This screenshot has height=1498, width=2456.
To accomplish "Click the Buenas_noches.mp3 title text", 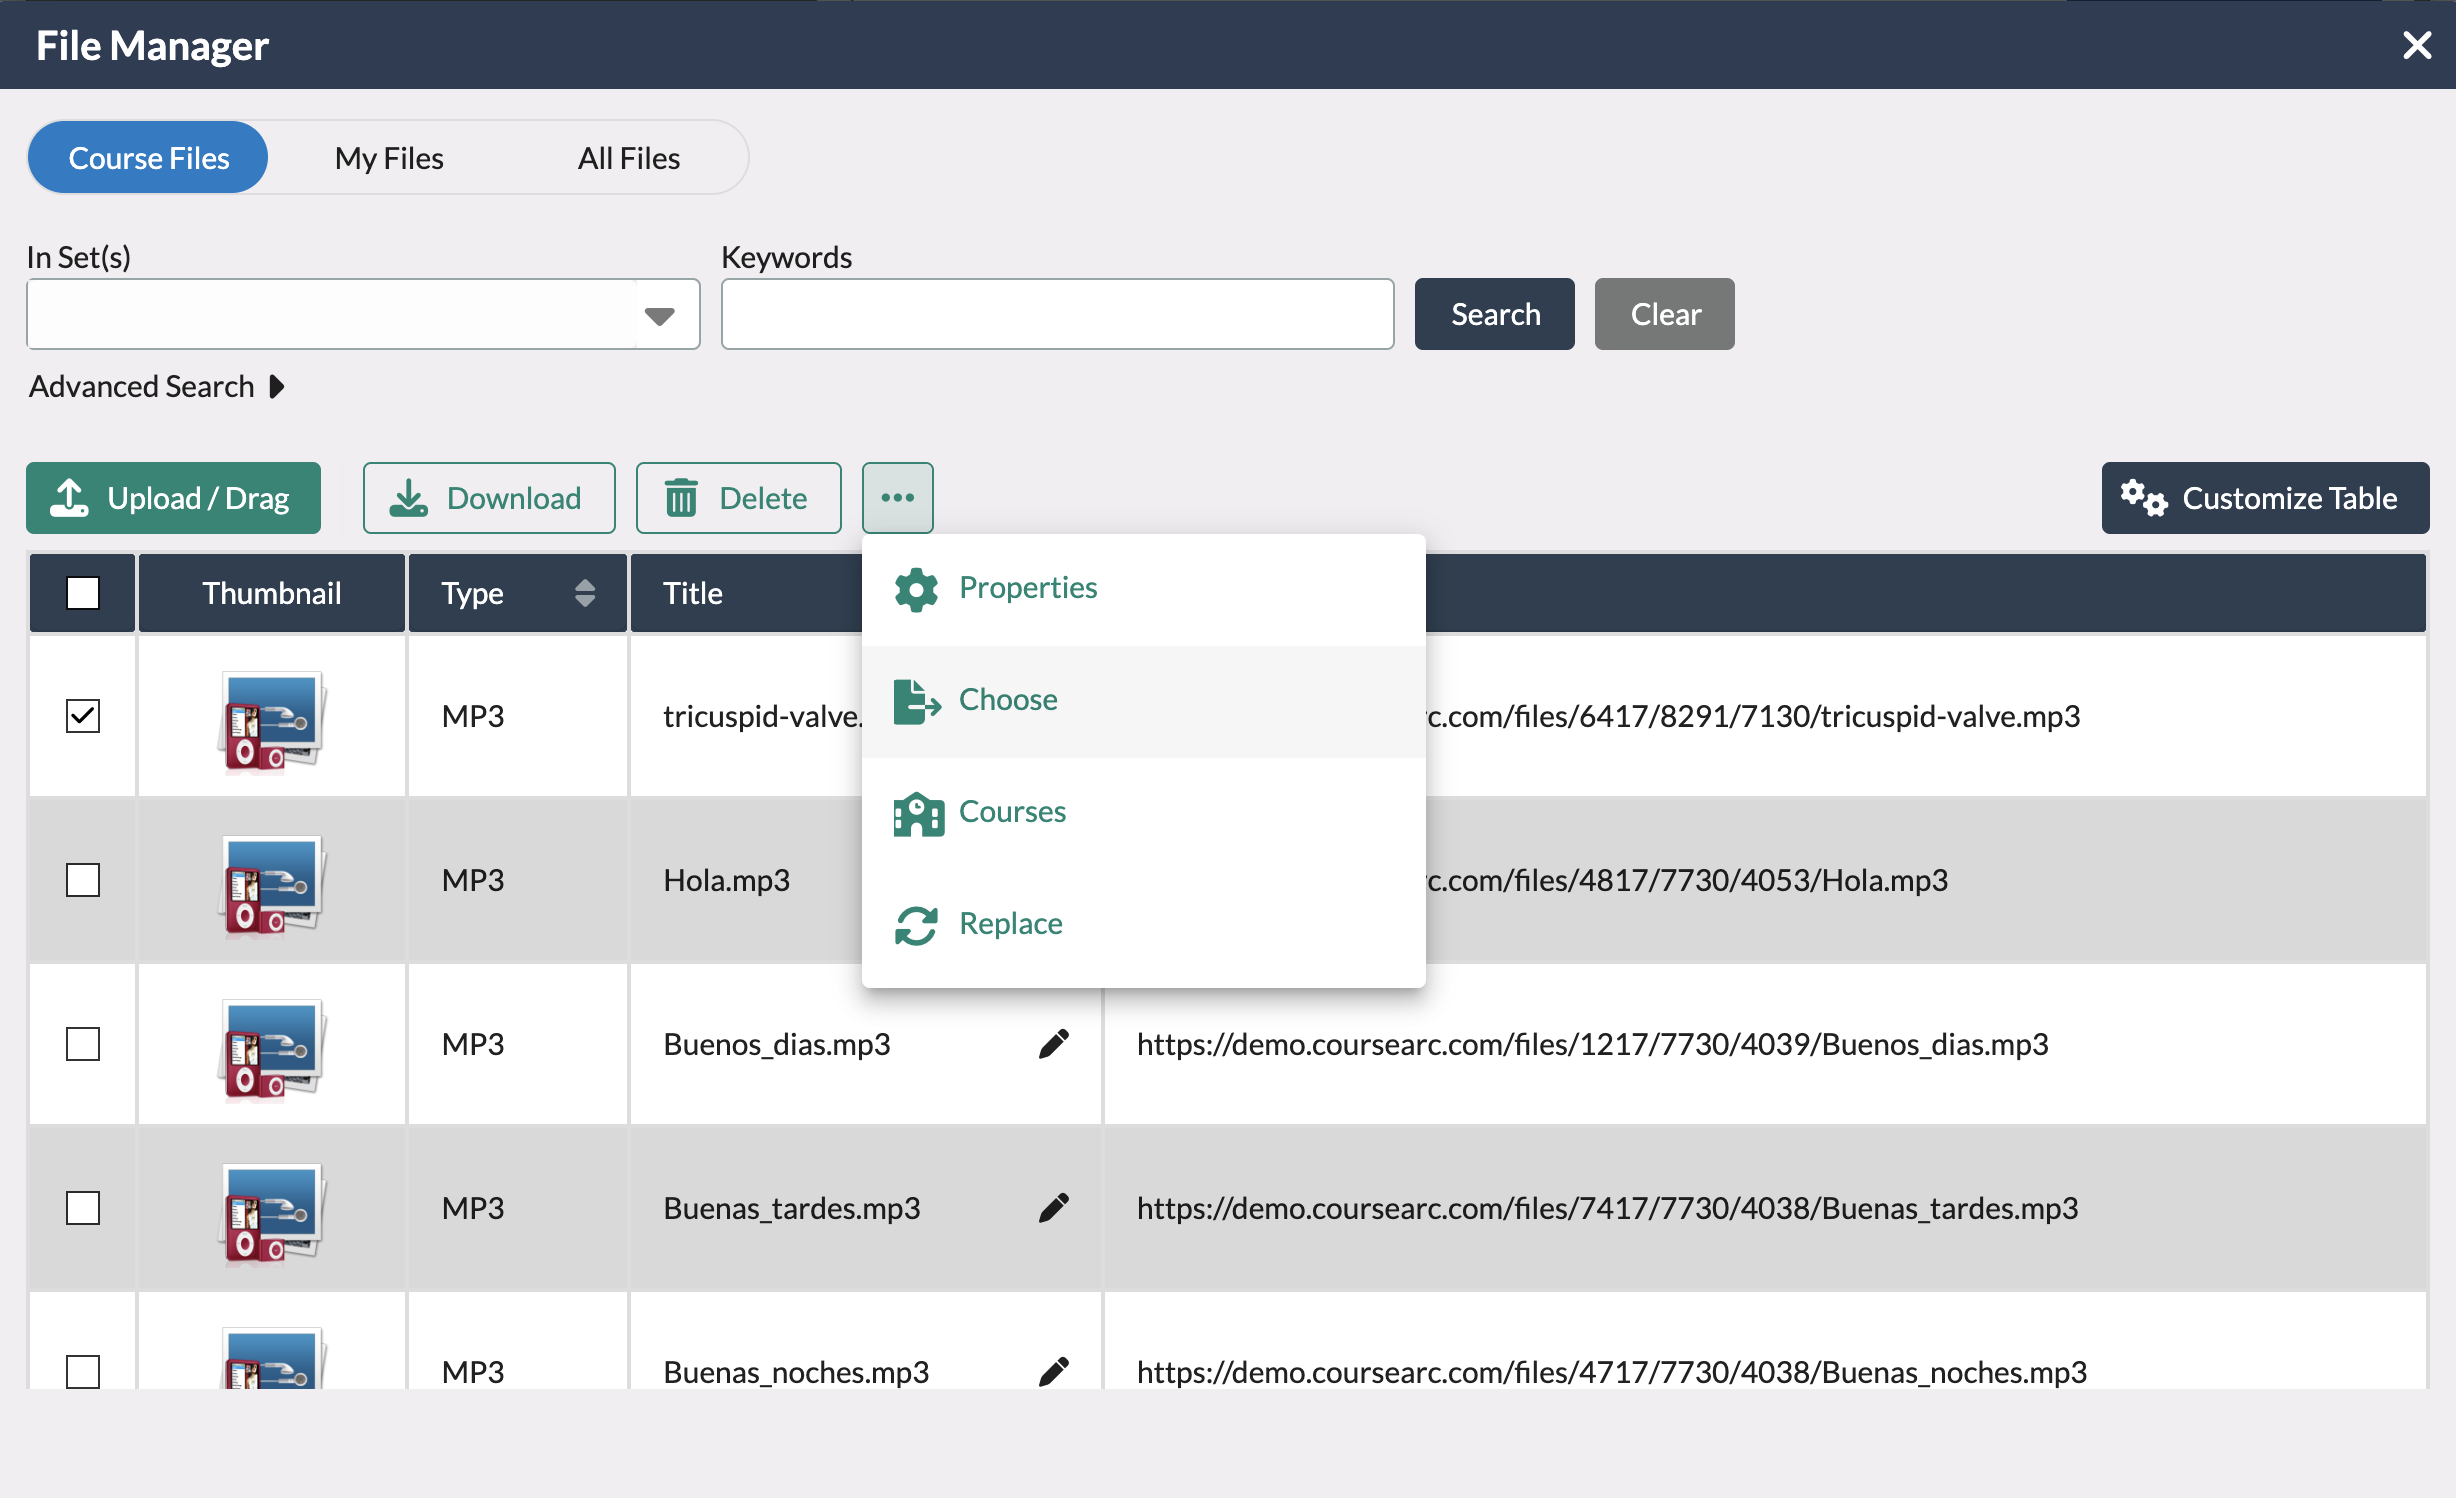I will tap(796, 1371).
